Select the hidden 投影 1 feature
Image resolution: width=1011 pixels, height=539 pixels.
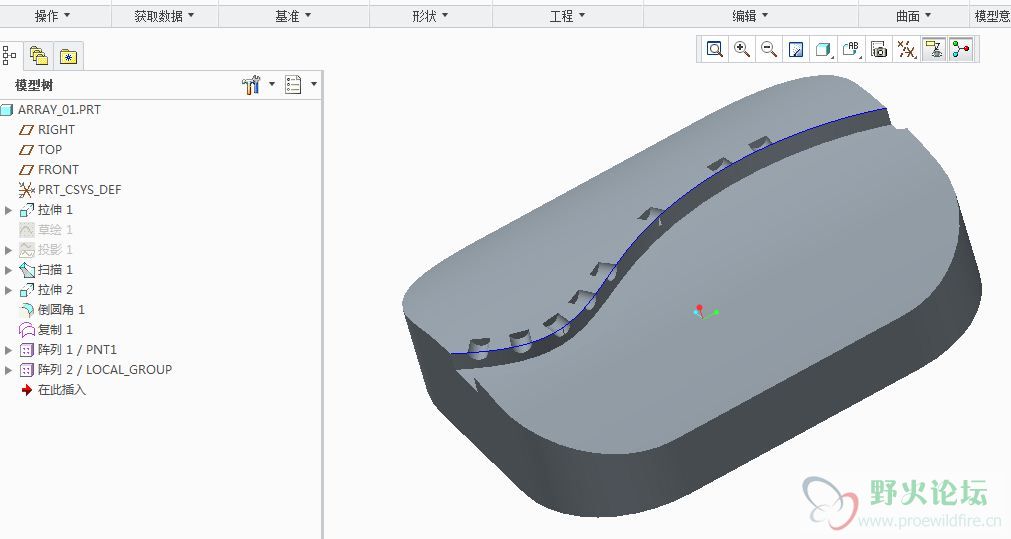coord(55,250)
